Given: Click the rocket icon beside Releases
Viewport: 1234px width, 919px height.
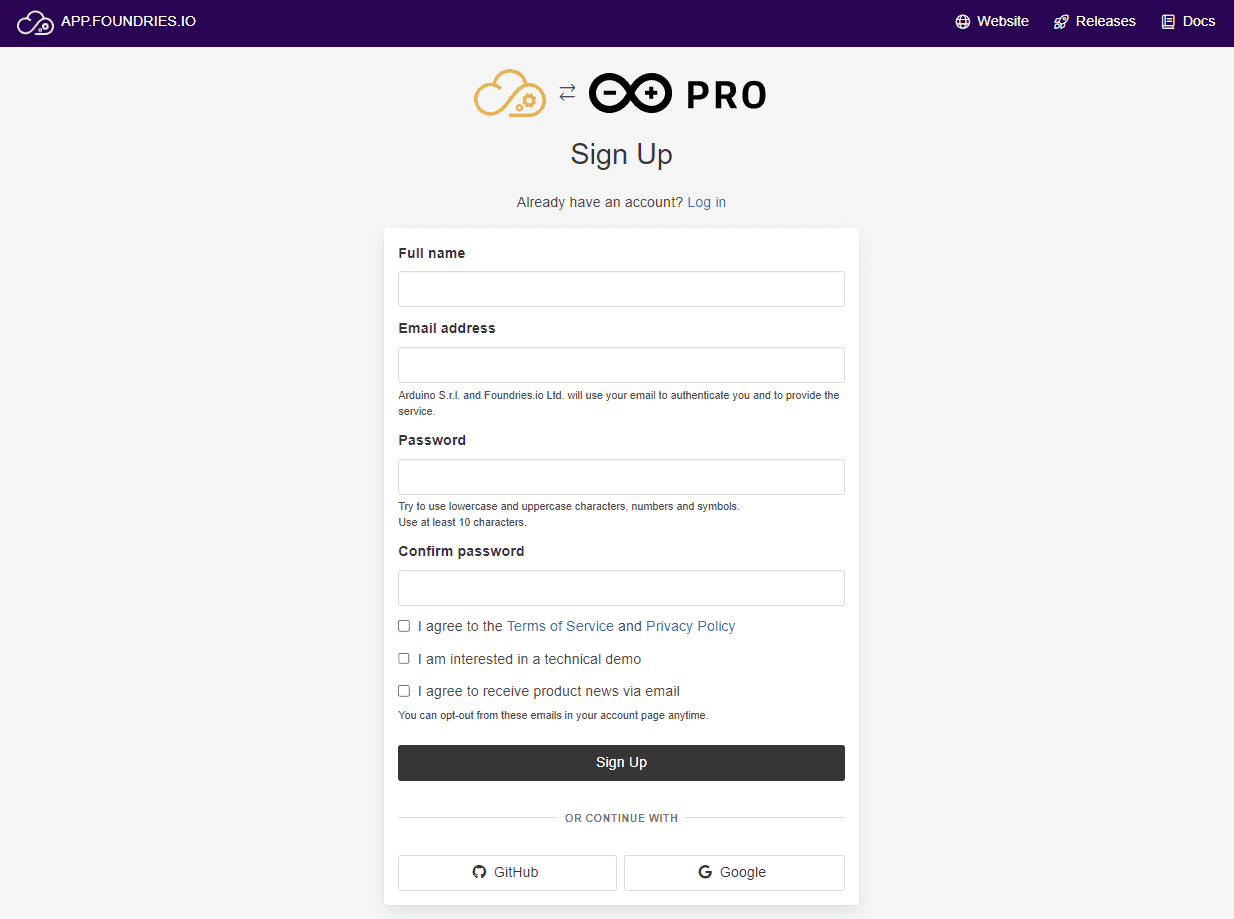Looking at the screenshot, I should (1061, 22).
